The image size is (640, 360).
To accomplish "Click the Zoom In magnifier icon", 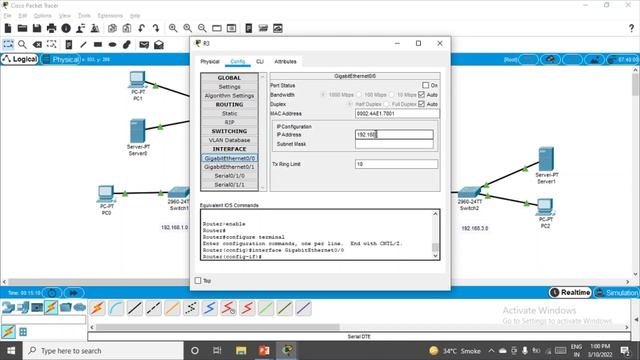I will (x=173, y=28).
